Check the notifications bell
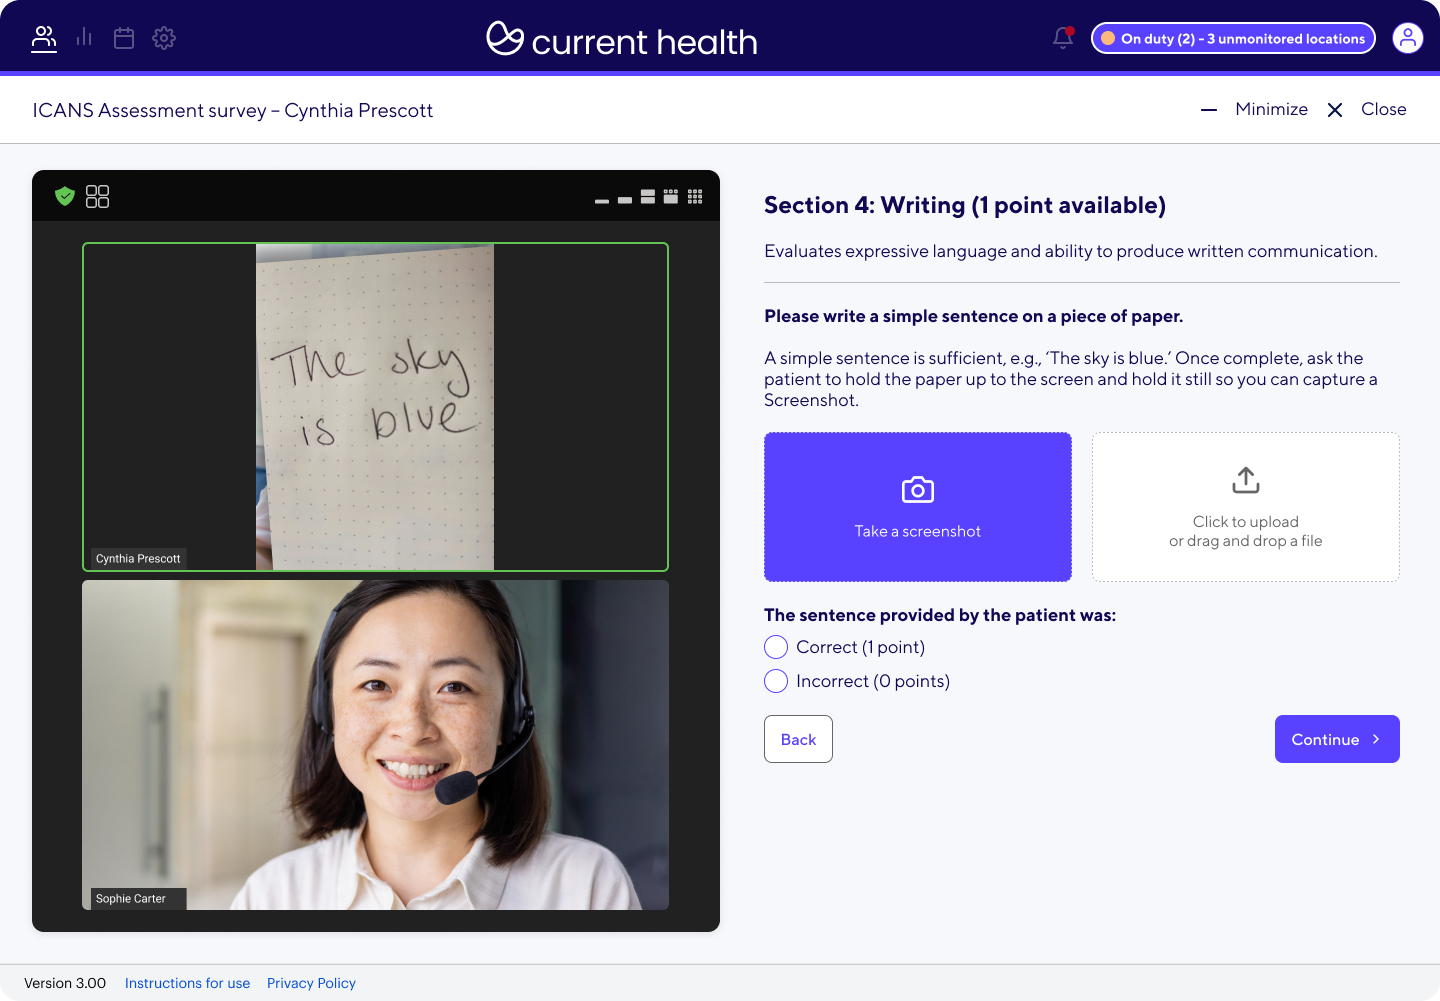1440x1001 pixels. pos(1063,38)
